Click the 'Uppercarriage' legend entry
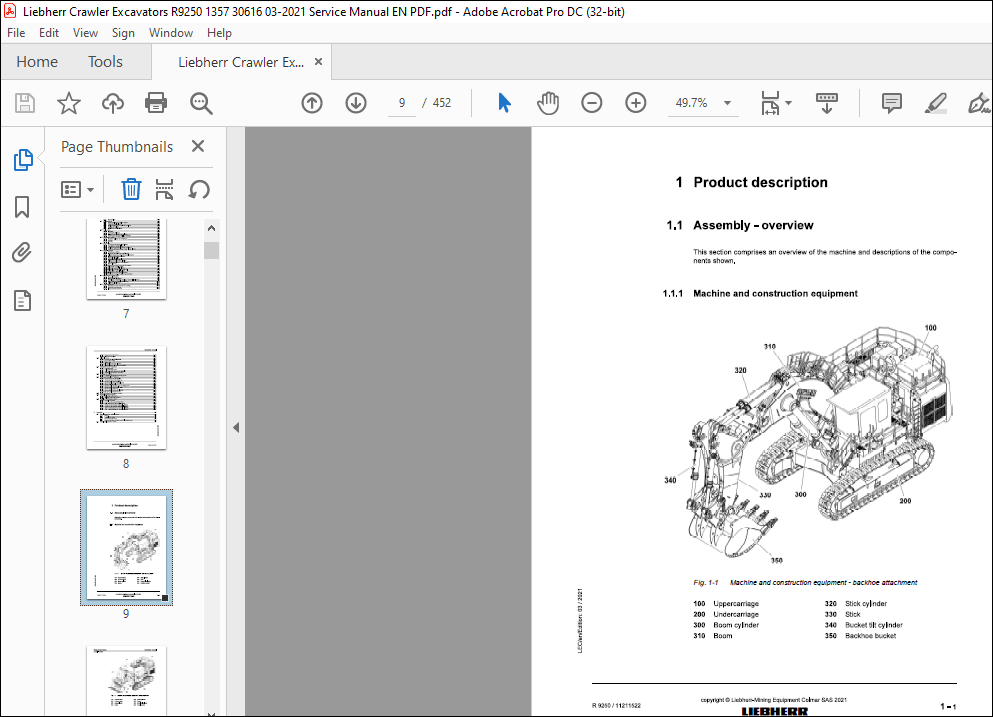 click(736, 604)
